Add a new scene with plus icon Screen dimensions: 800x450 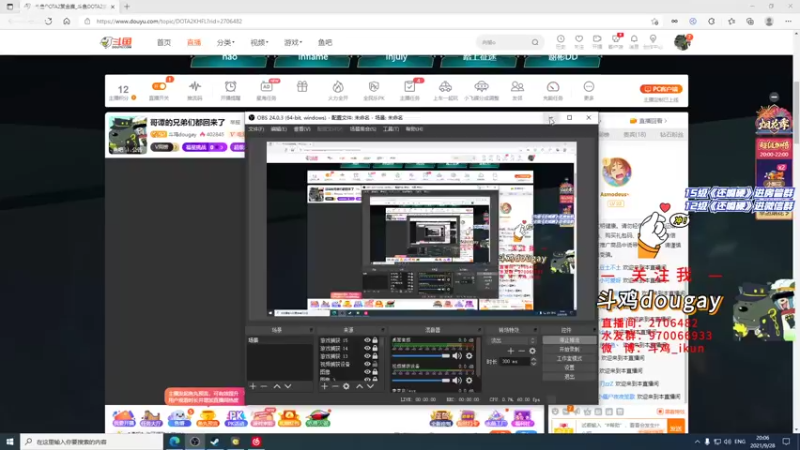point(253,386)
